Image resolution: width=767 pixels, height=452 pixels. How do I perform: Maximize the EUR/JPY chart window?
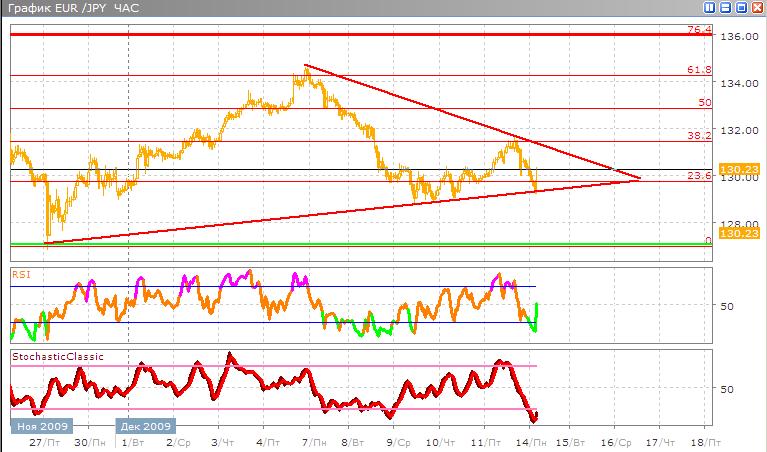click(x=740, y=7)
